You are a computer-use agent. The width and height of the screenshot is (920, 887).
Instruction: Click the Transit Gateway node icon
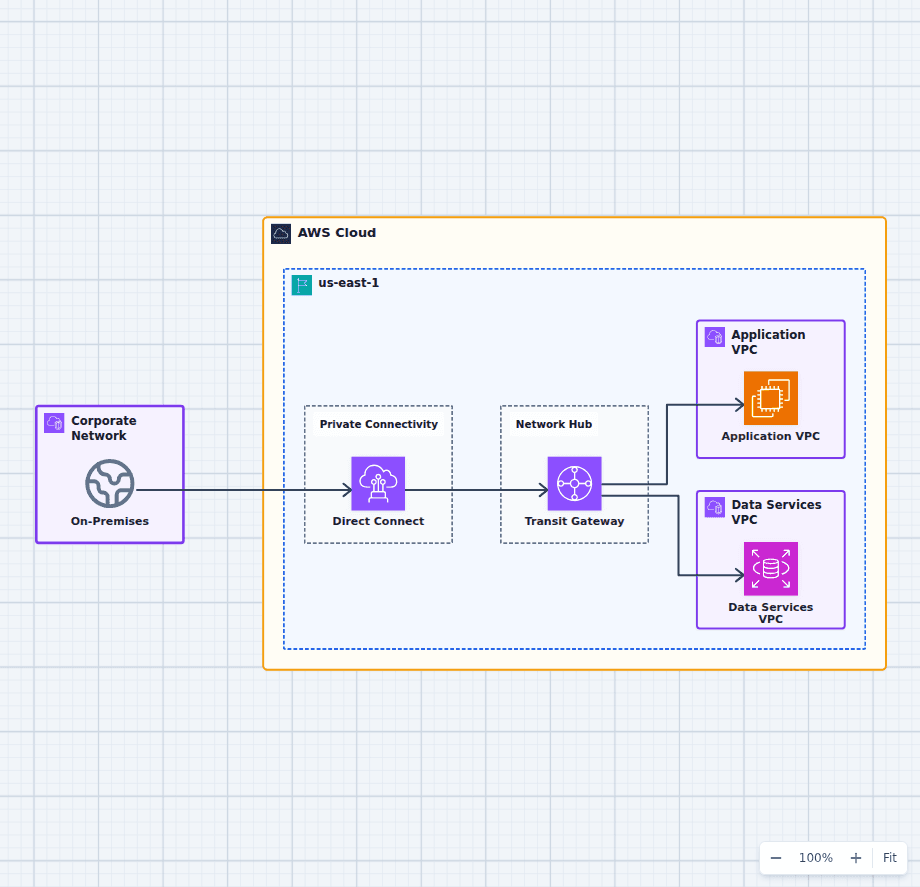point(574,483)
